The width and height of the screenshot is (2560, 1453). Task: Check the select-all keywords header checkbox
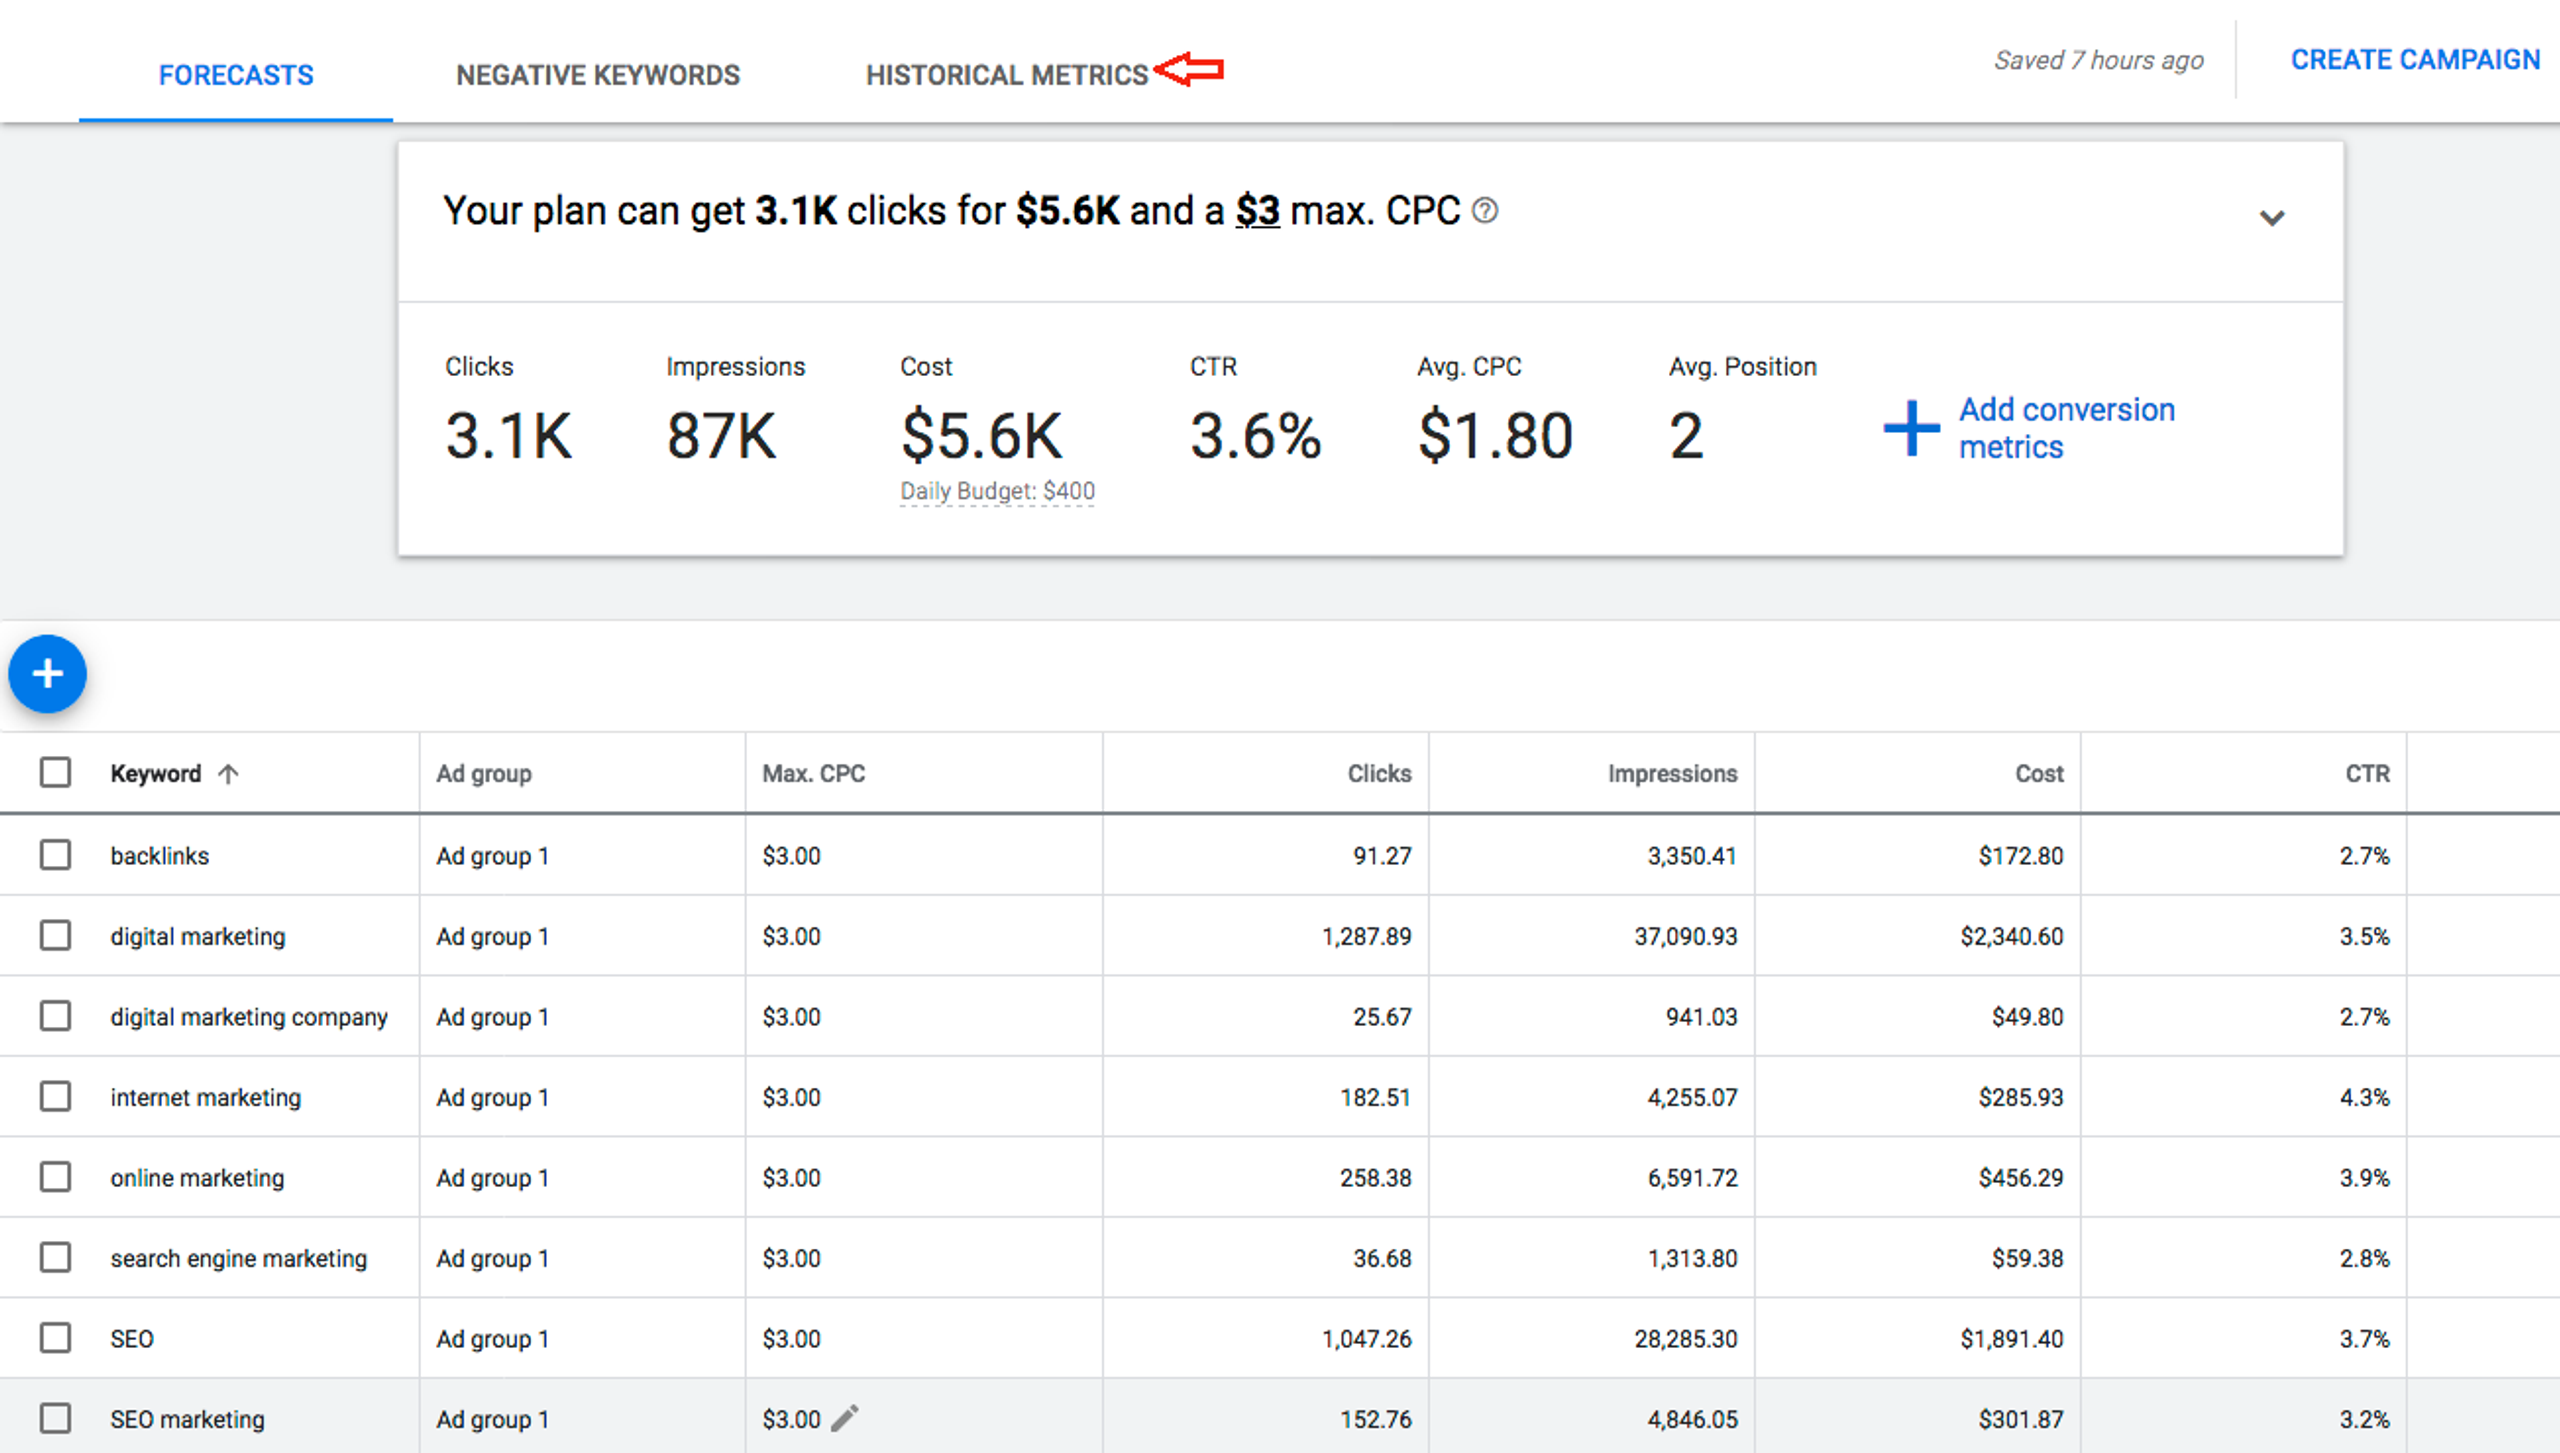(x=55, y=772)
